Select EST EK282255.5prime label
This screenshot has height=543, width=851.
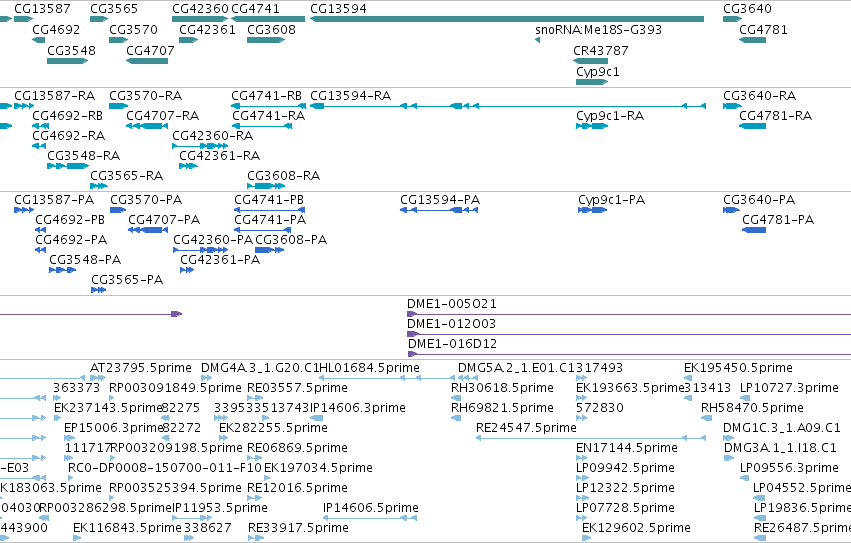coord(273,427)
